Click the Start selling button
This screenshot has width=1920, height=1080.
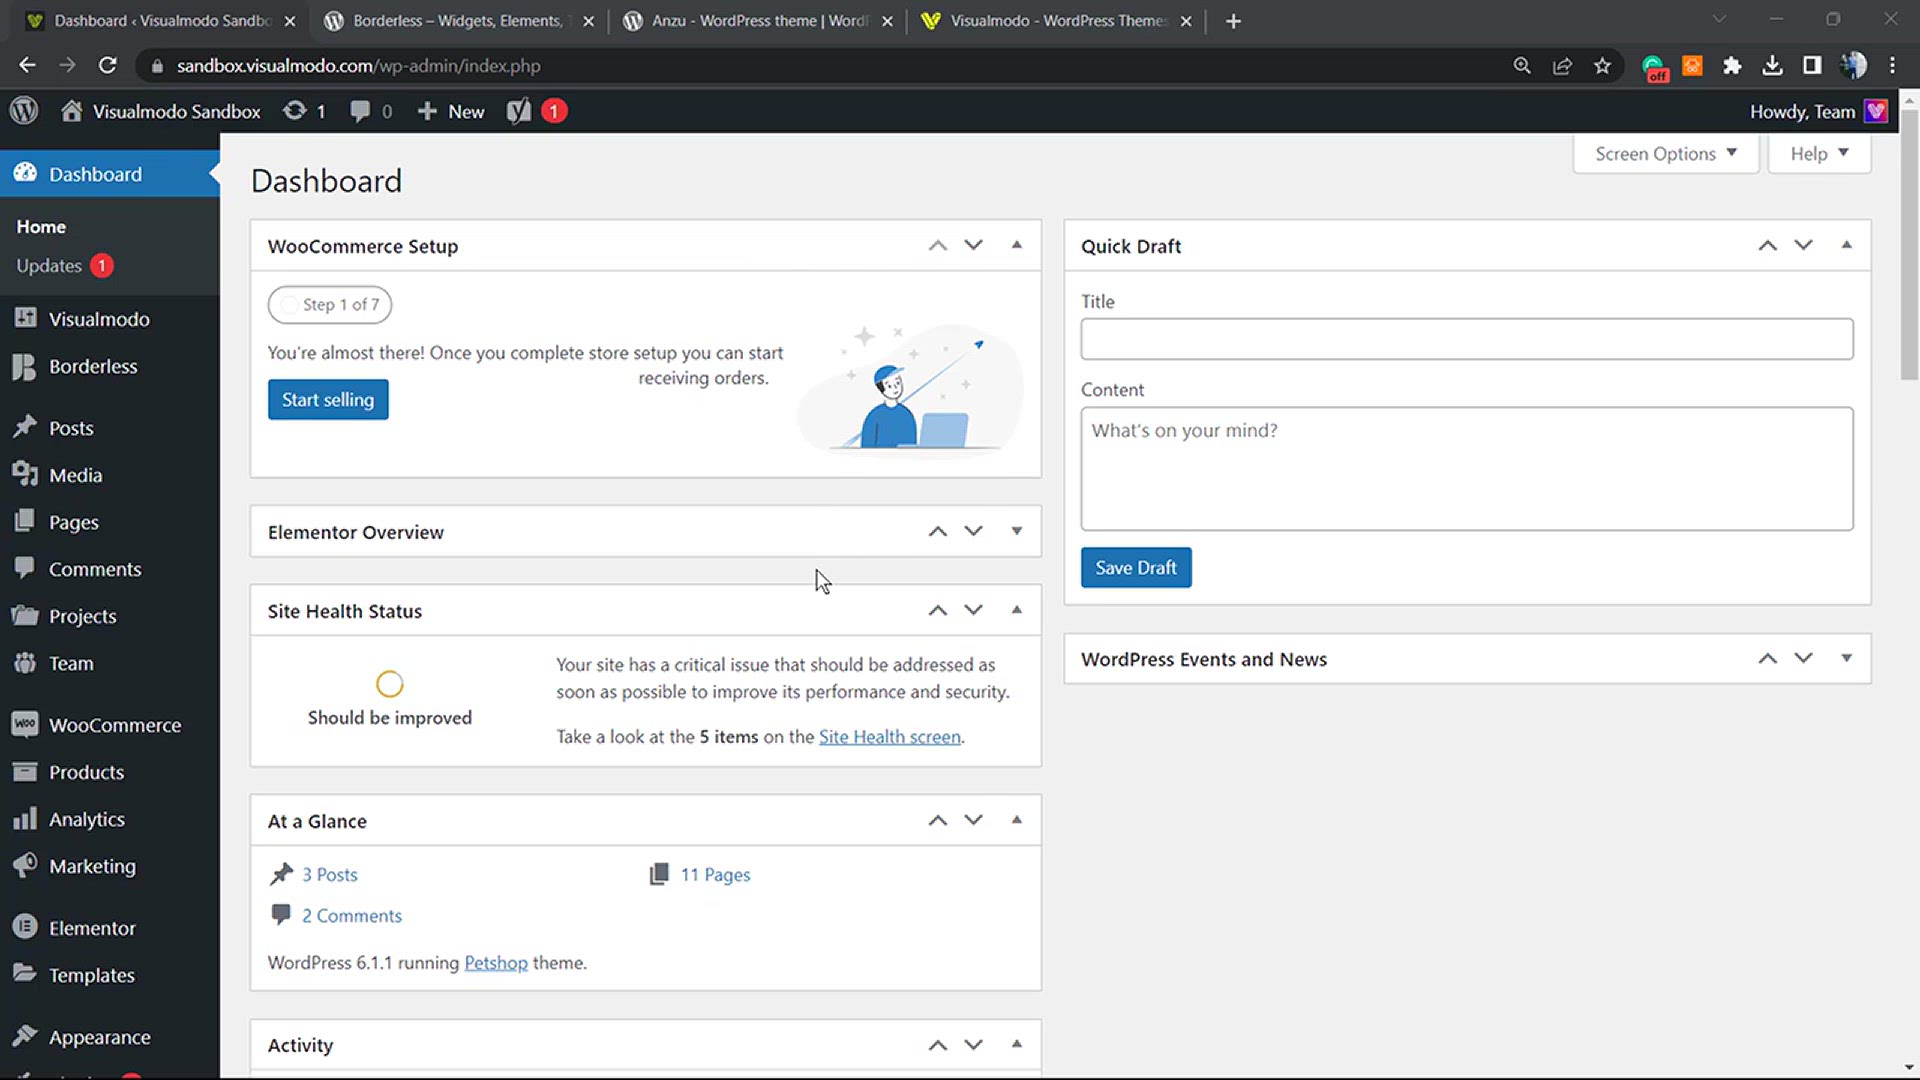pyautogui.click(x=328, y=400)
